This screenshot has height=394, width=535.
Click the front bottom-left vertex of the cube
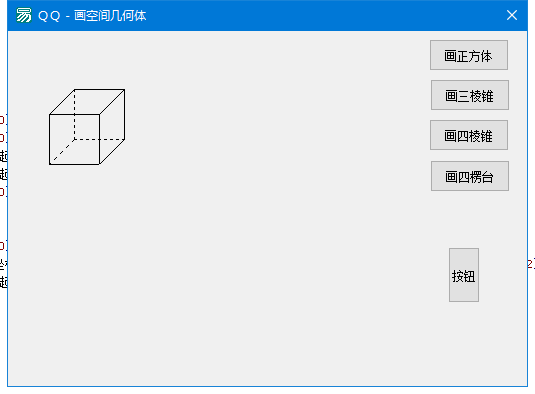click(x=49, y=164)
